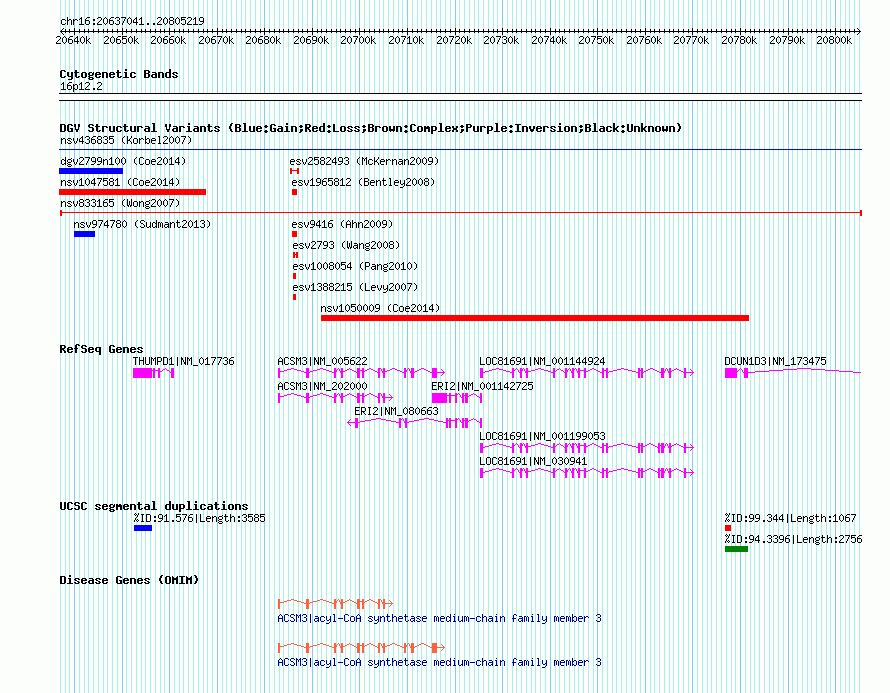The image size is (890, 693).
Task: Click the nsv974780 (Sudmant2013) blue bar
Action: click(84, 234)
